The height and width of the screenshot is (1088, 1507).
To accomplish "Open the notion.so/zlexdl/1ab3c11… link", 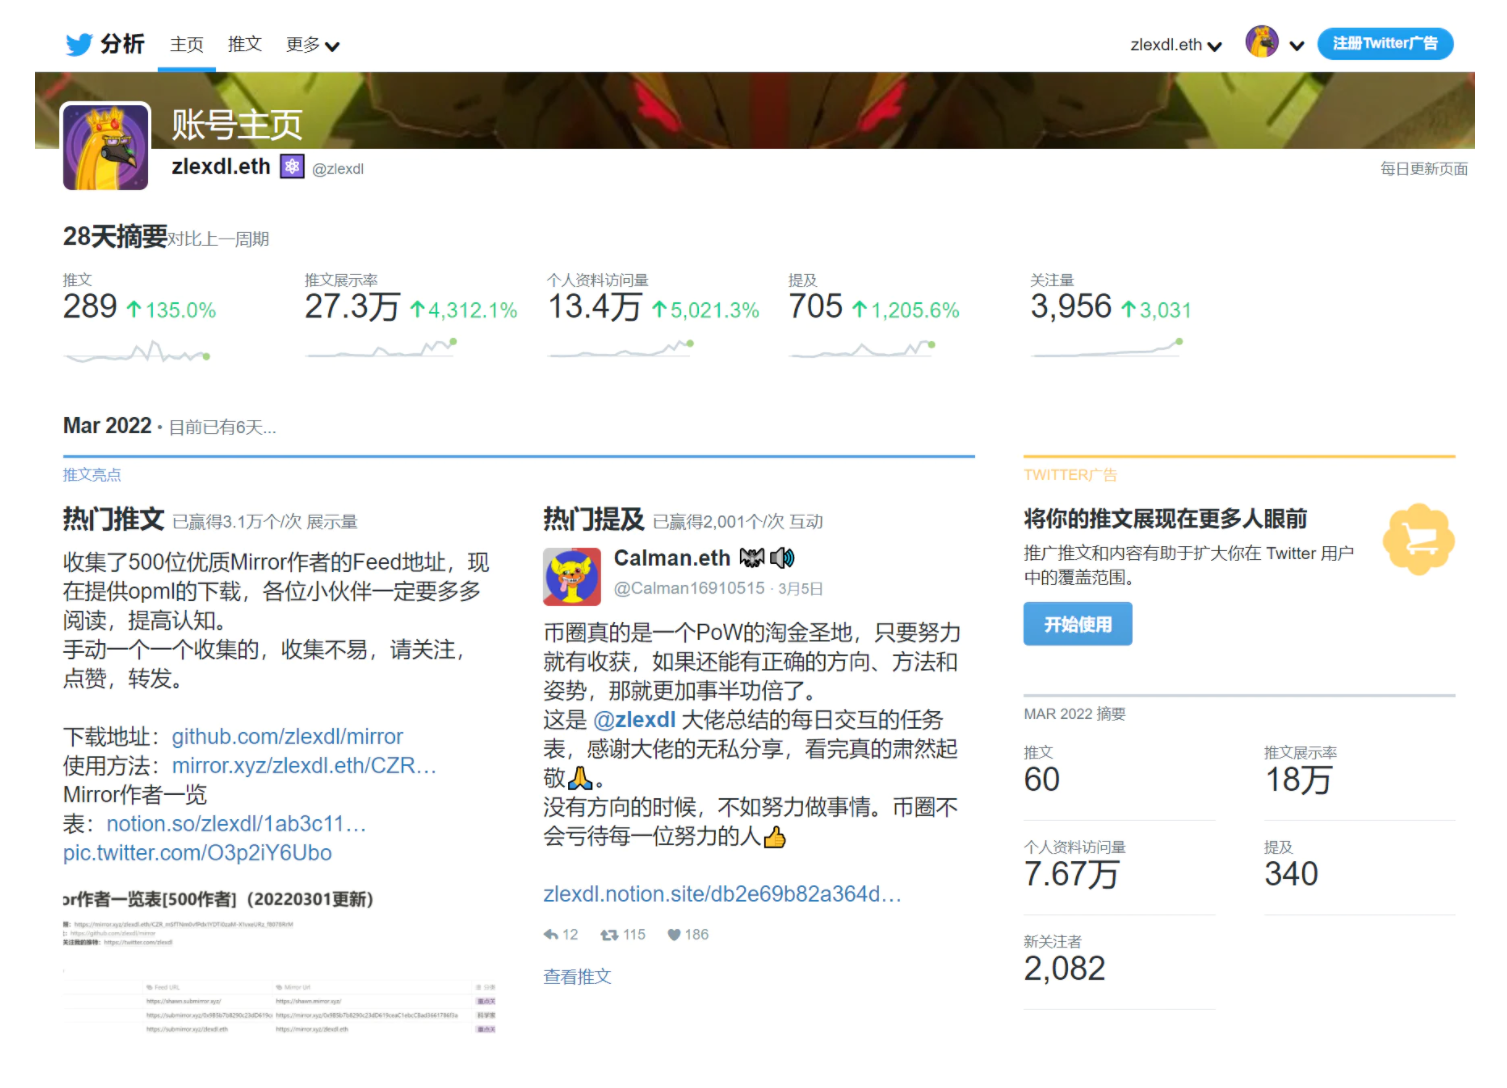I will pyautogui.click(x=236, y=824).
